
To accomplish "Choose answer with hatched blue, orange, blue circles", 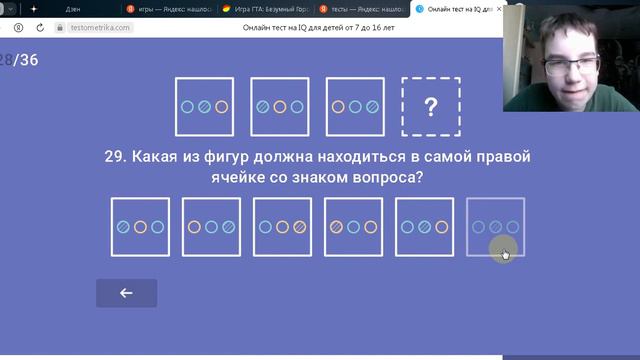I will click(x=140, y=227).
